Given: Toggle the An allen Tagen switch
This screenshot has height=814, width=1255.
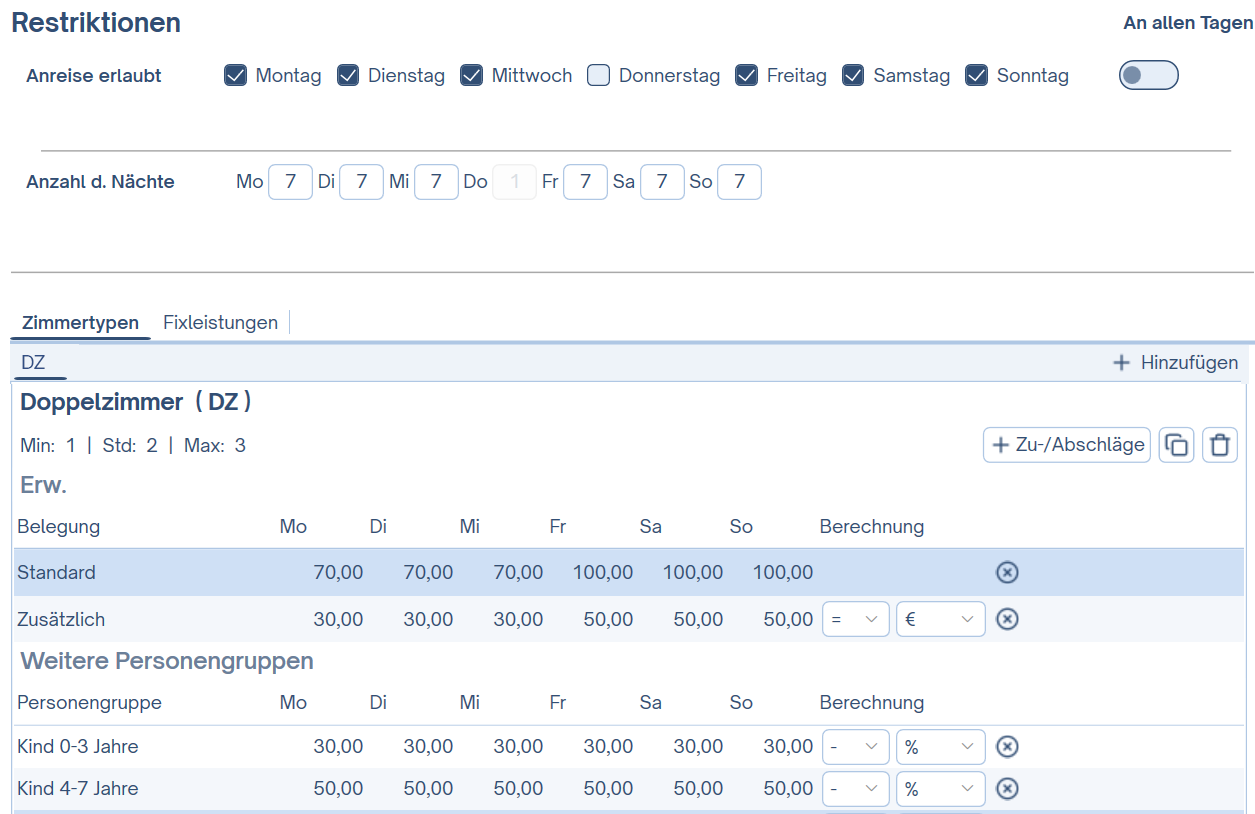Looking at the screenshot, I should coord(1148,75).
